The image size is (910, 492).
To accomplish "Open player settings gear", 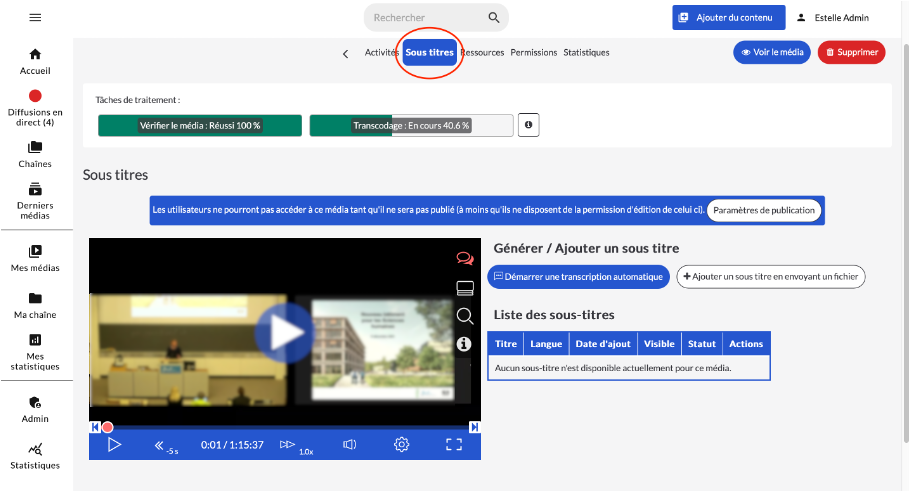I will click(401, 445).
